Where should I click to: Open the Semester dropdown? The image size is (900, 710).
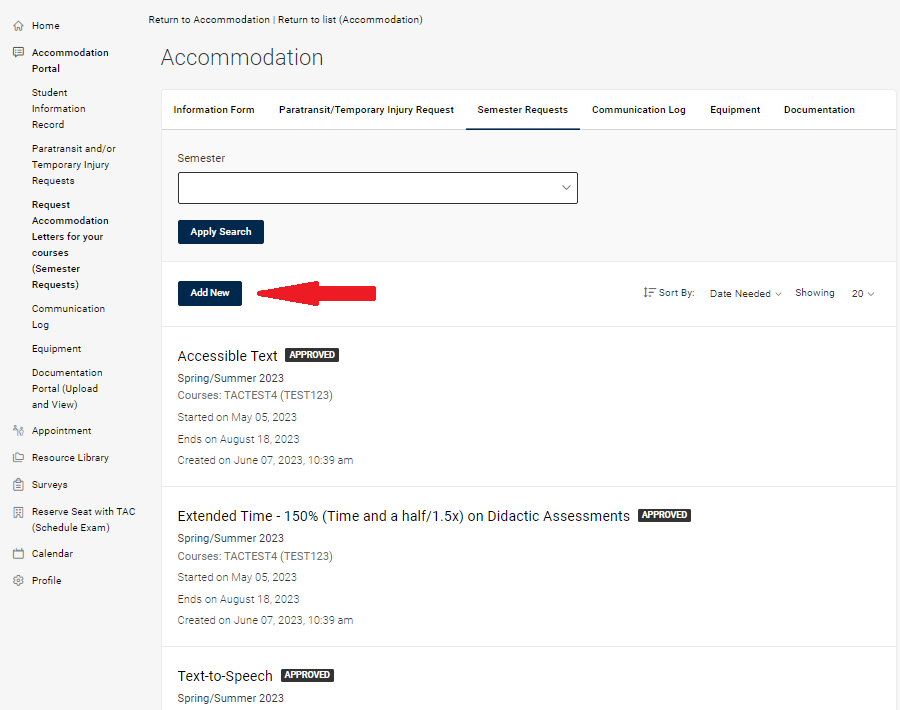pos(377,187)
